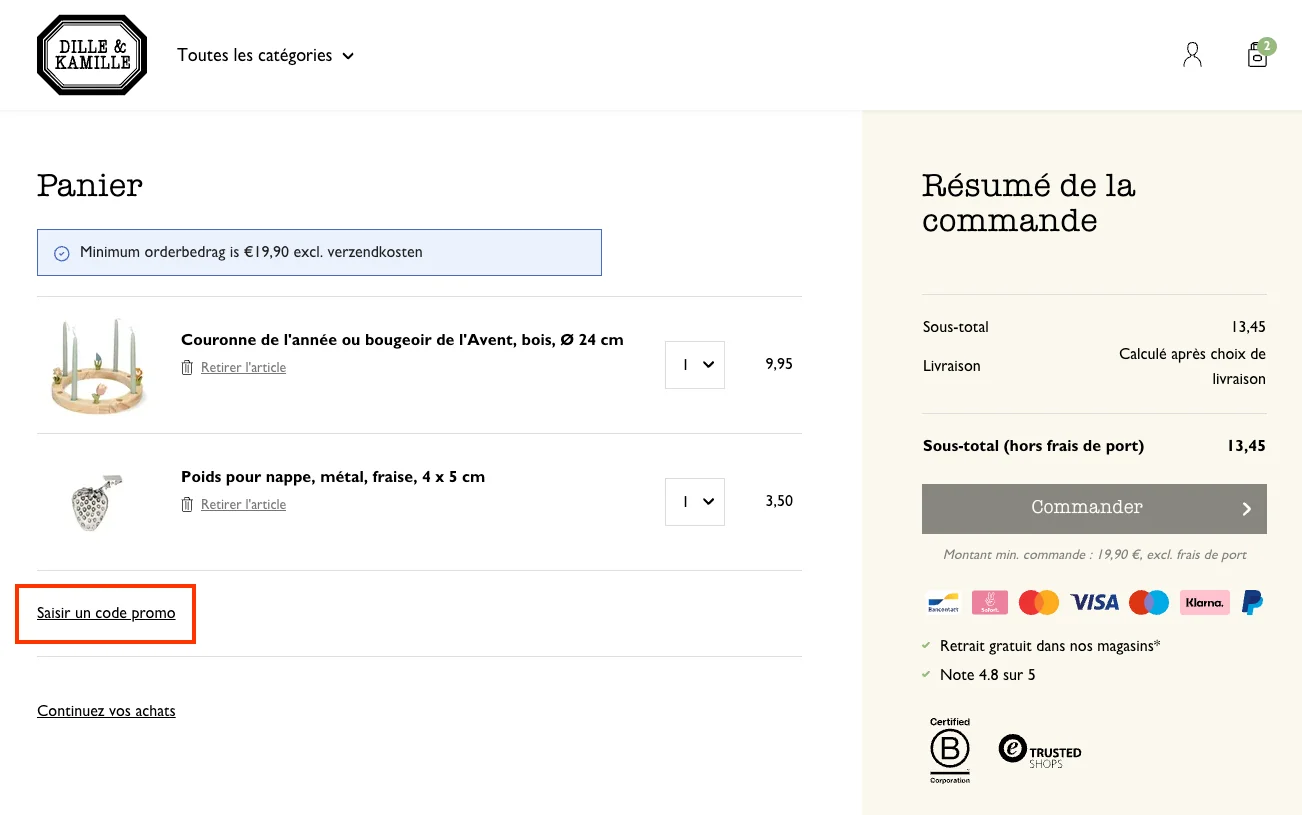Click the VISA payment icon
The height and width of the screenshot is (815, 1302).
[1095, 602]
